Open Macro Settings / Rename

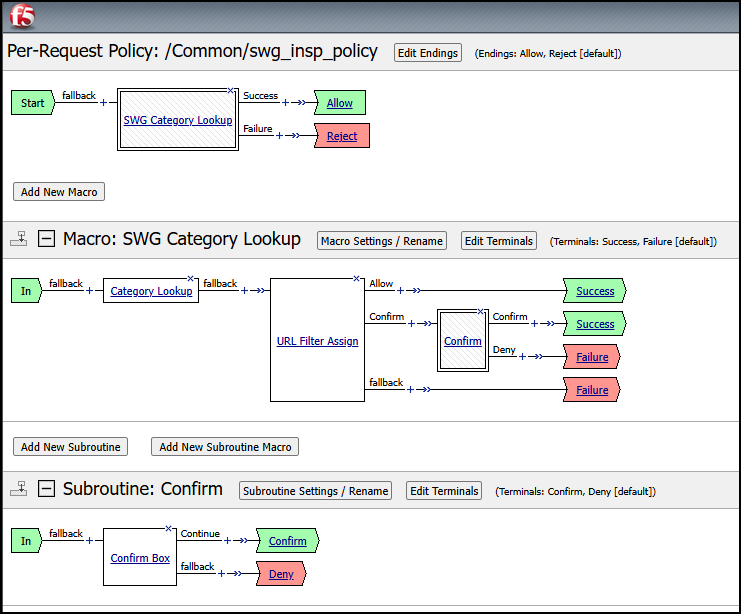[x=382, y=241]
